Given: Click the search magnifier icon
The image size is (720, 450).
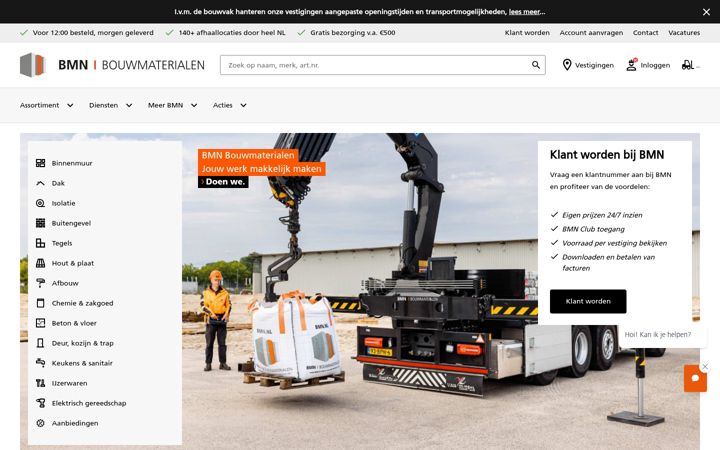Looking at the screenshot, I should coord(535,65).
